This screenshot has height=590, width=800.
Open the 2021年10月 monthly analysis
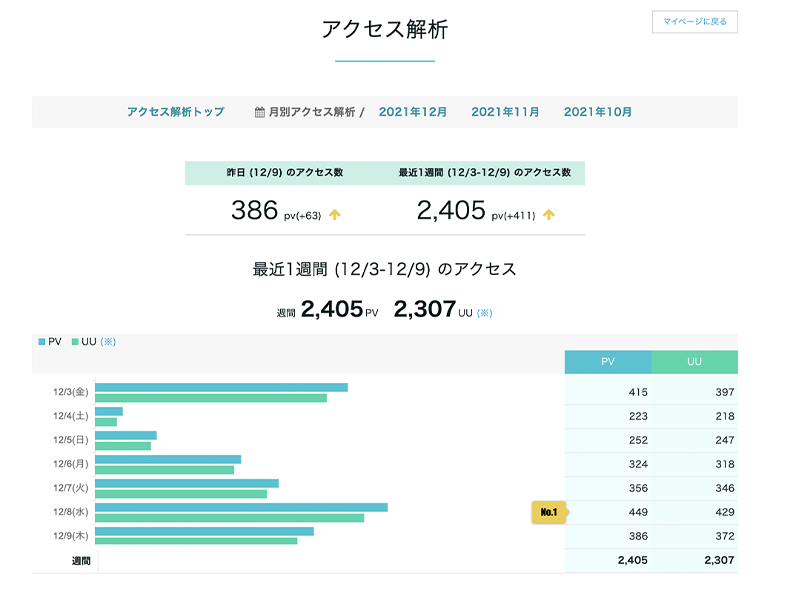[x=597, y=112]
